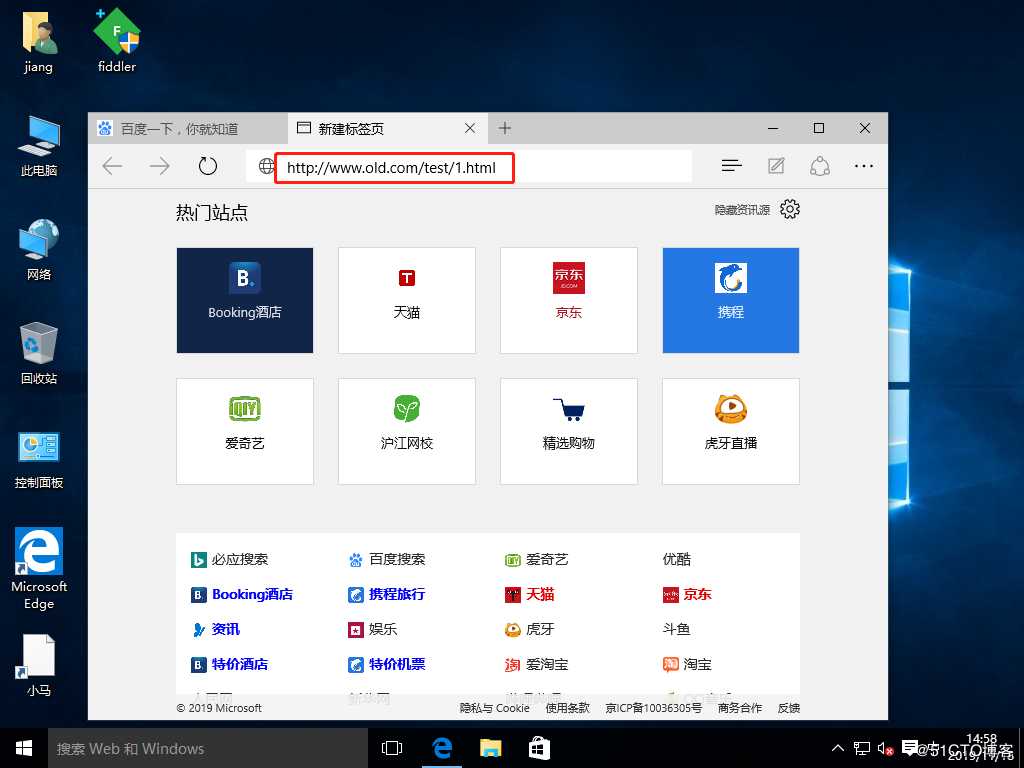Launch the fiddler desktop shortcut
This screenshot has width=1024, height=768.
coord(117,40)
